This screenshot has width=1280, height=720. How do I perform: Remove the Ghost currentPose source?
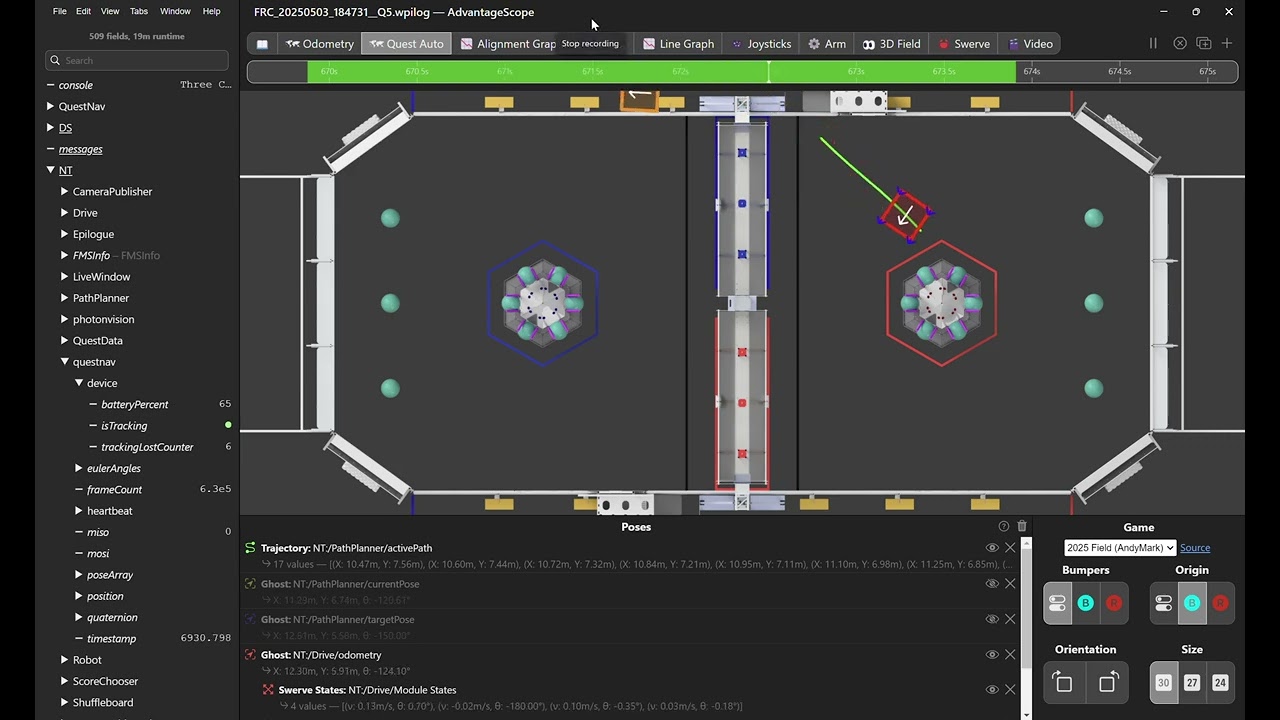[1010, 584]
